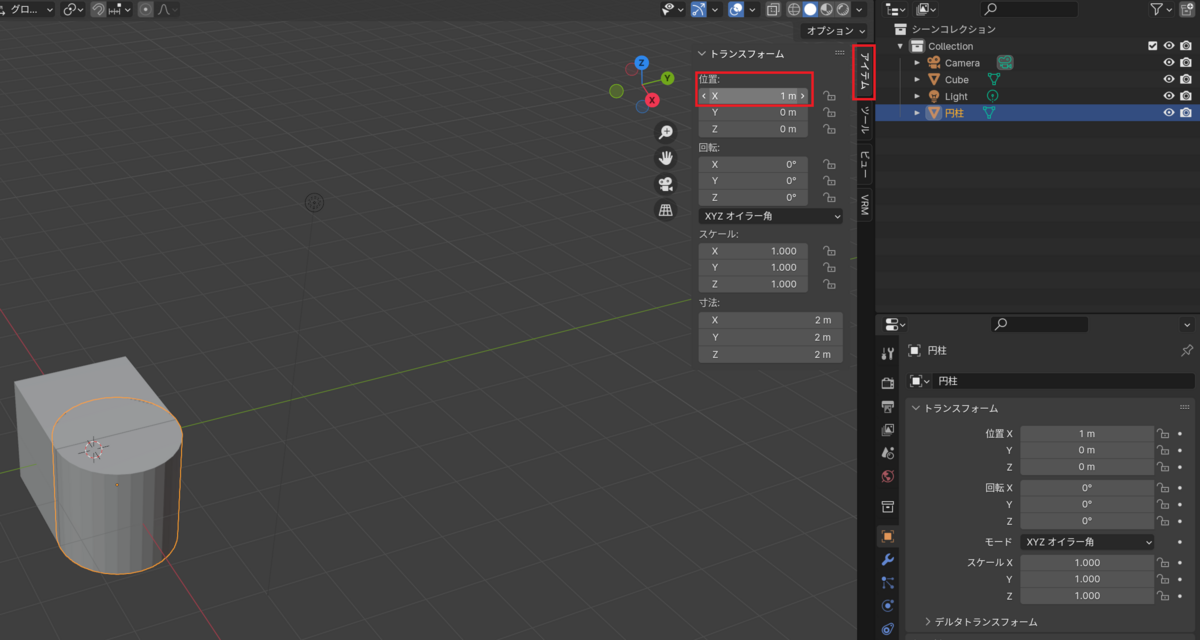Open the Modifiers wrench tab icon
1200x640 pixels.
click(887, 559)
